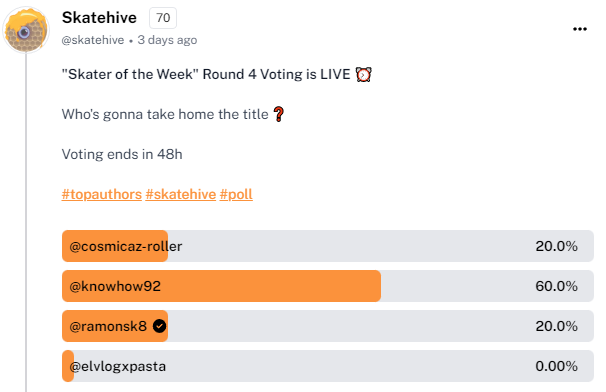The width and height of the screenshot is (606, 392).
Task: Click the reputation badge showing 70
Action: pyautogui.click(x=163, y=18)
